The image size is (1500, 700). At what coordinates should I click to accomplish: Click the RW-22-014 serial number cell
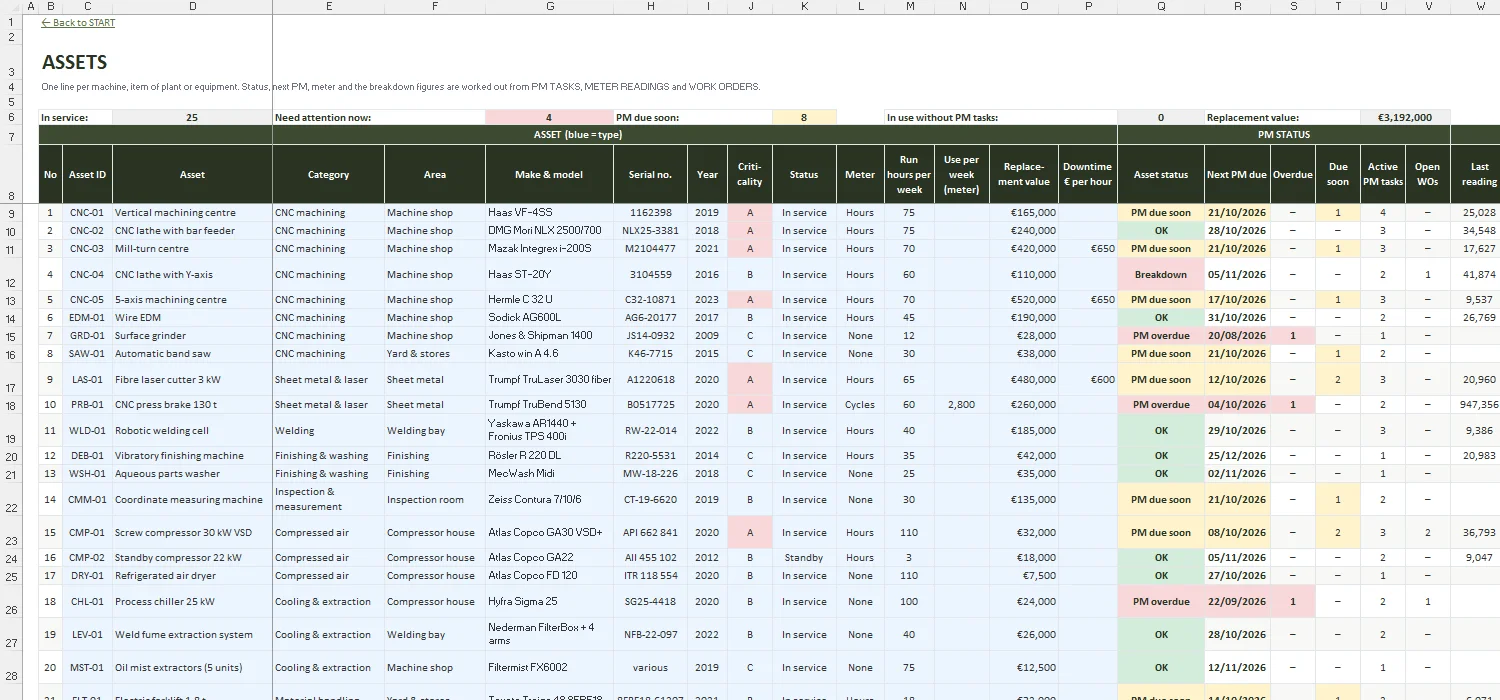[x=650, y=431]
